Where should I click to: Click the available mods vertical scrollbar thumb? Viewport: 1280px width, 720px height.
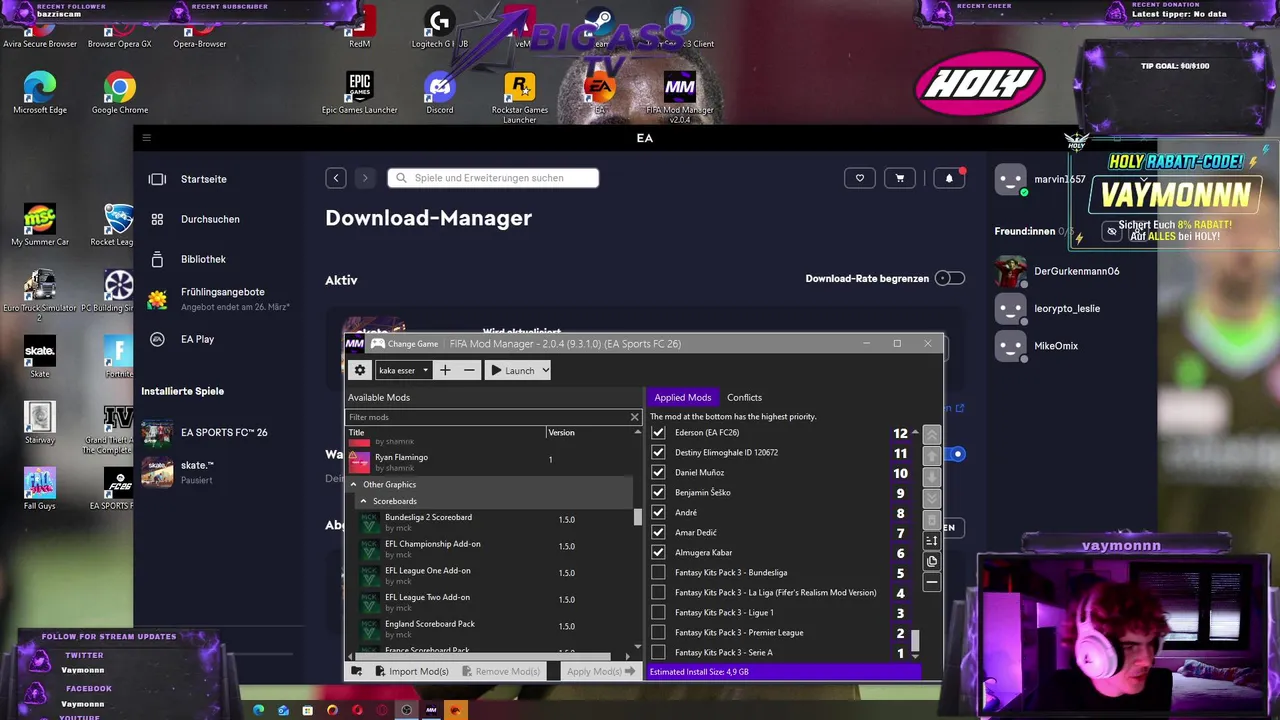tap(638, 517)
